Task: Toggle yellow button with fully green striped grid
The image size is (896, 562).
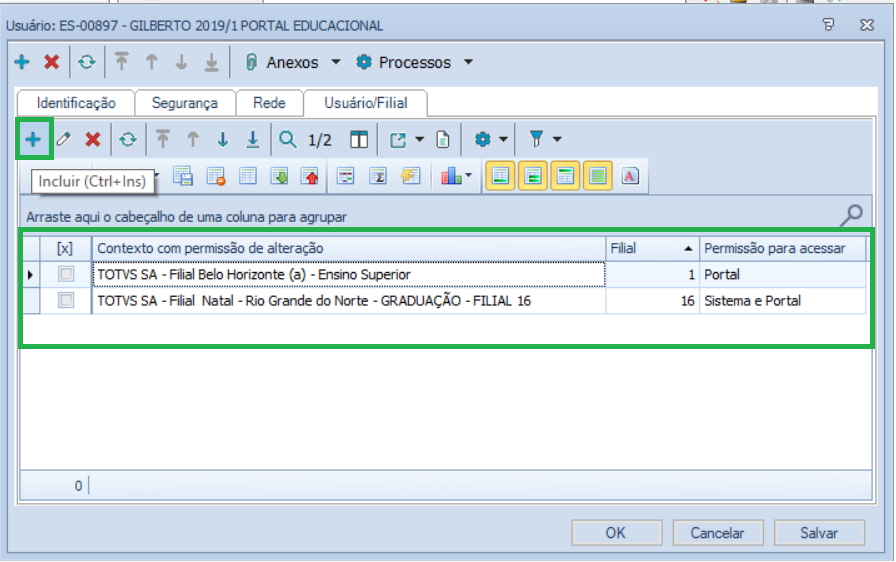Action: point(598,176)
